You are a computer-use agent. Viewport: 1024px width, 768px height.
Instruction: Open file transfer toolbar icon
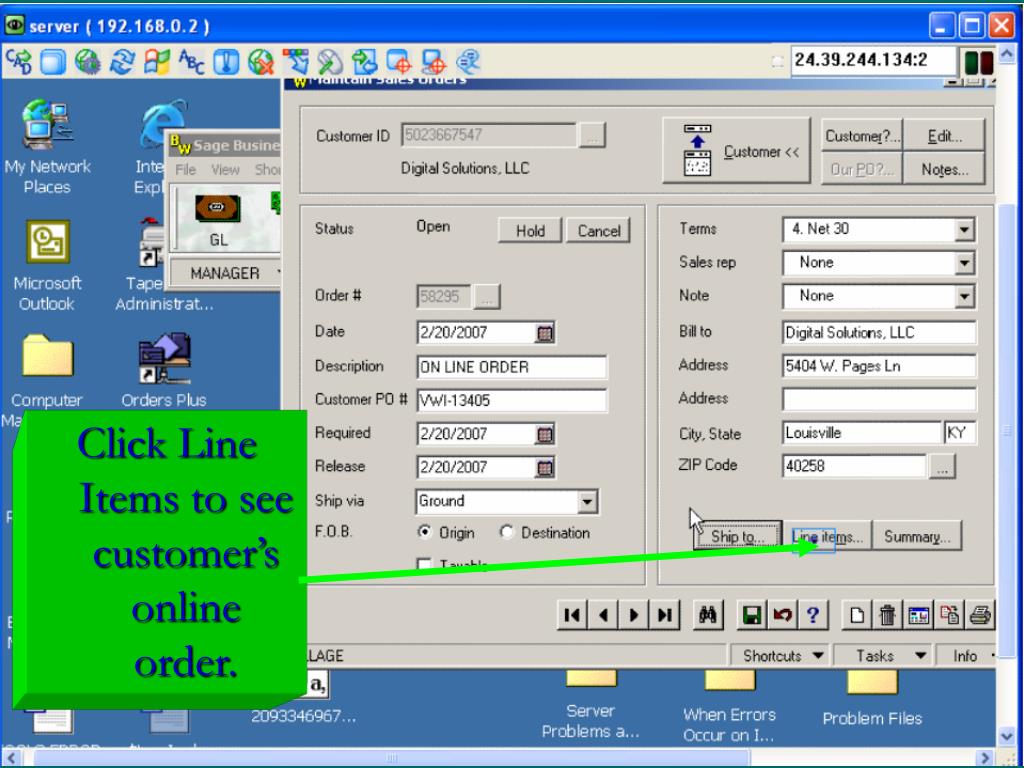[x=364, y=62]
